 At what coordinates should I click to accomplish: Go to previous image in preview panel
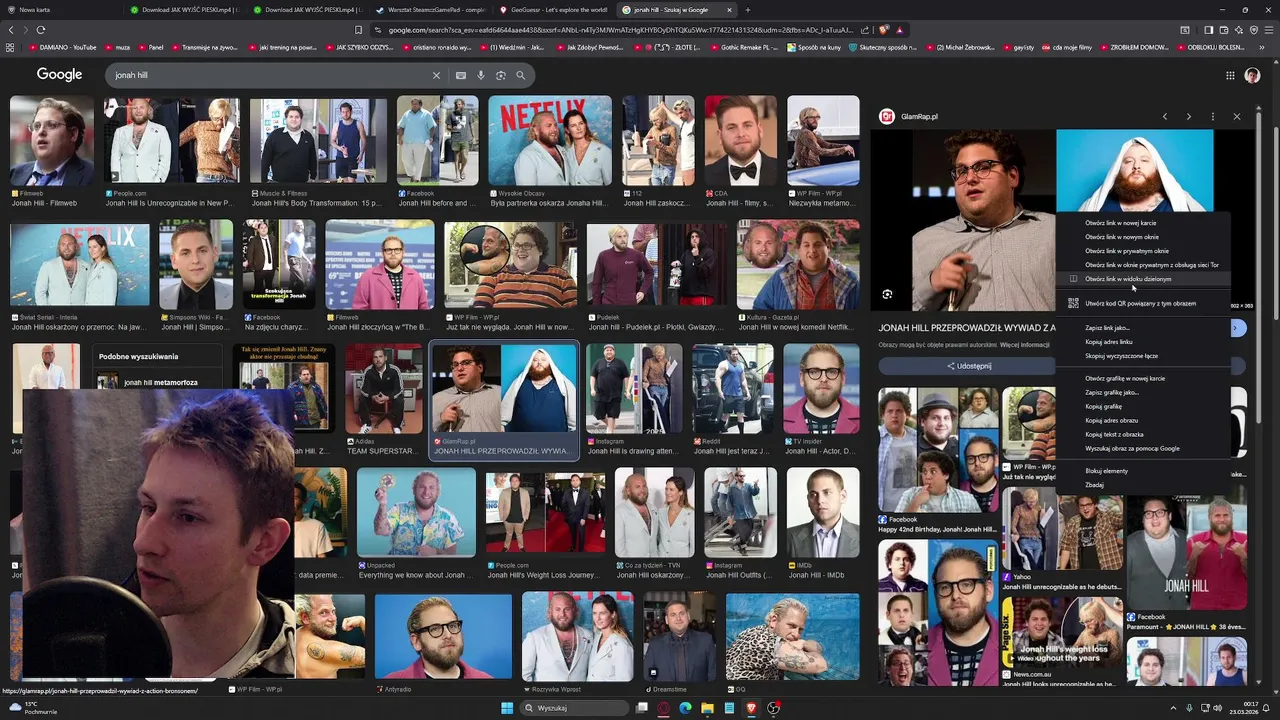coord(1164,117)
